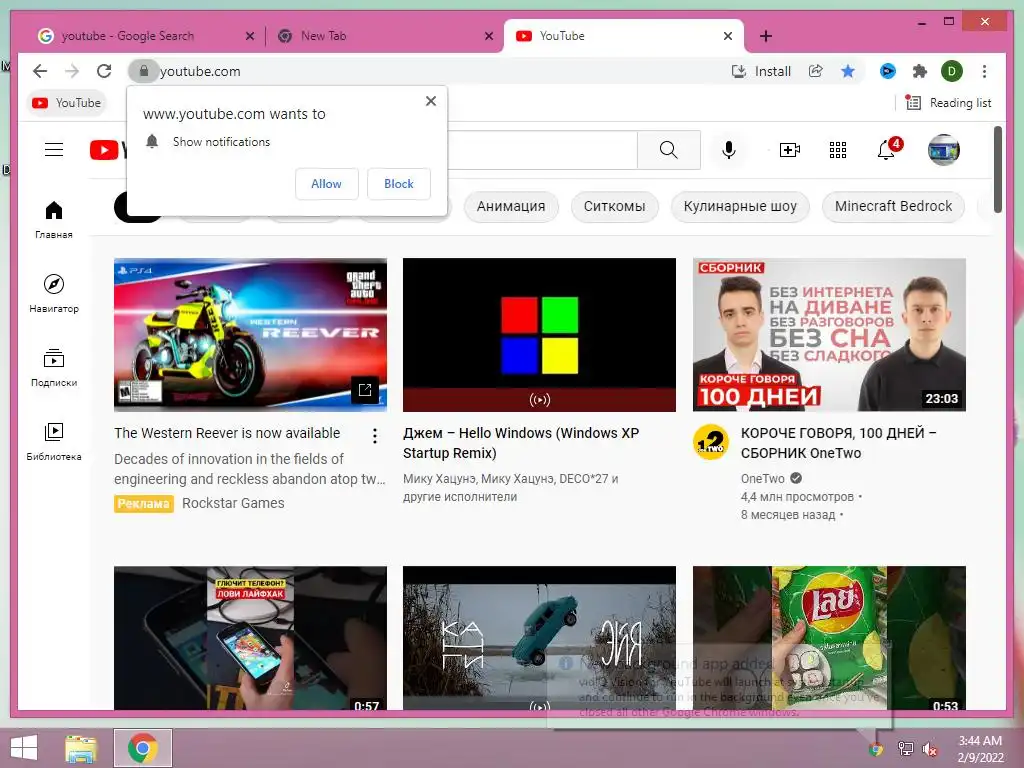Open the three-dot options for the Western Reever ad

pos(374,436)
